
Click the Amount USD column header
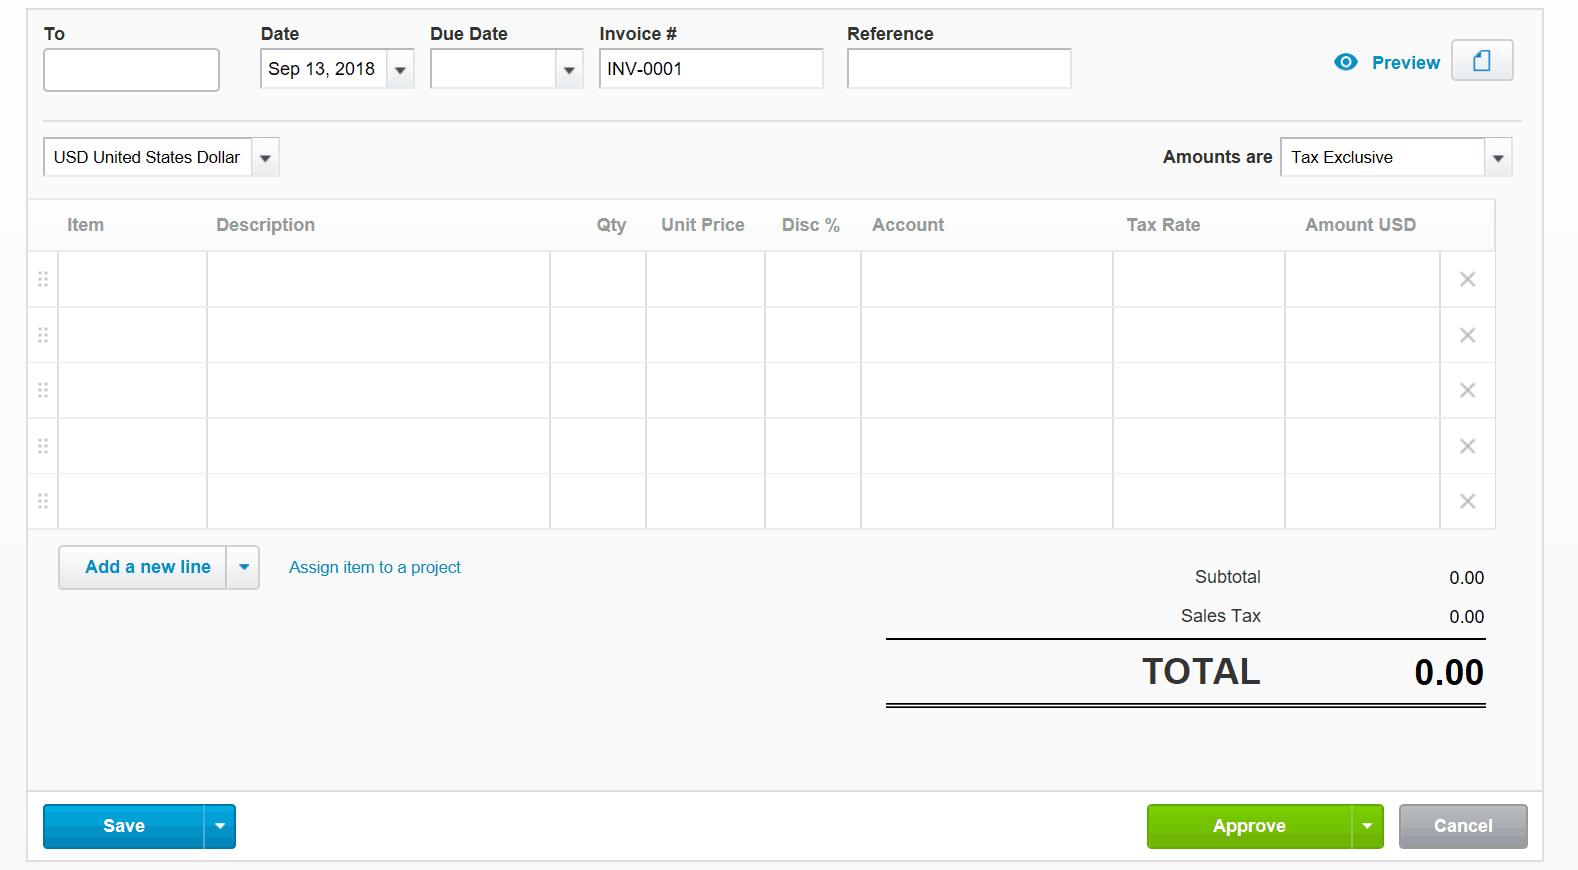tap(1360, 225)
